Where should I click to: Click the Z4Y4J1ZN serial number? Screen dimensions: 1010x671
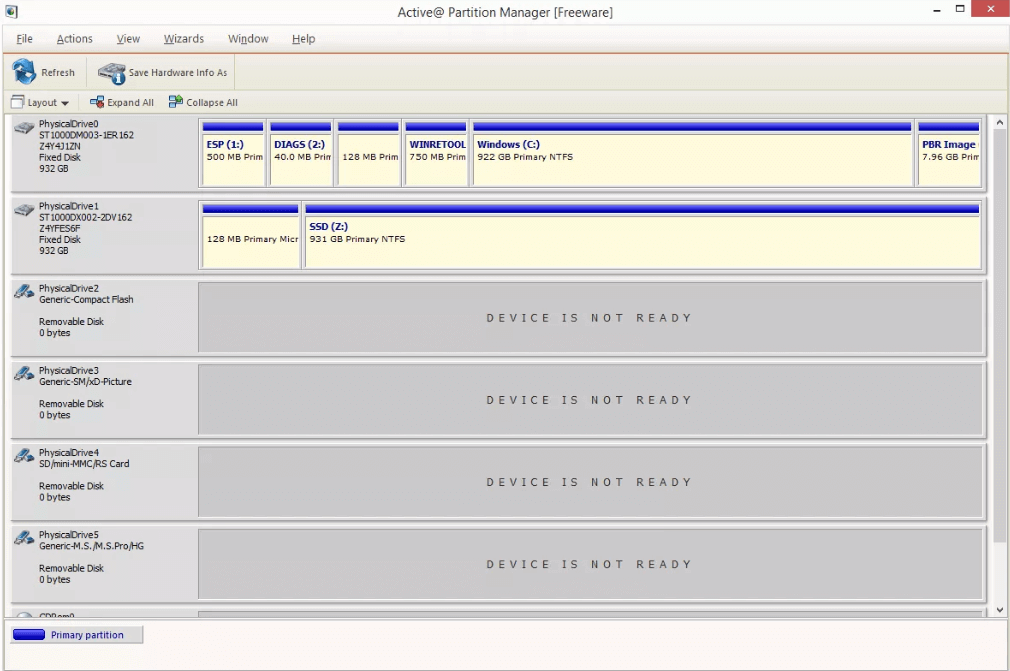coord(59,146)
